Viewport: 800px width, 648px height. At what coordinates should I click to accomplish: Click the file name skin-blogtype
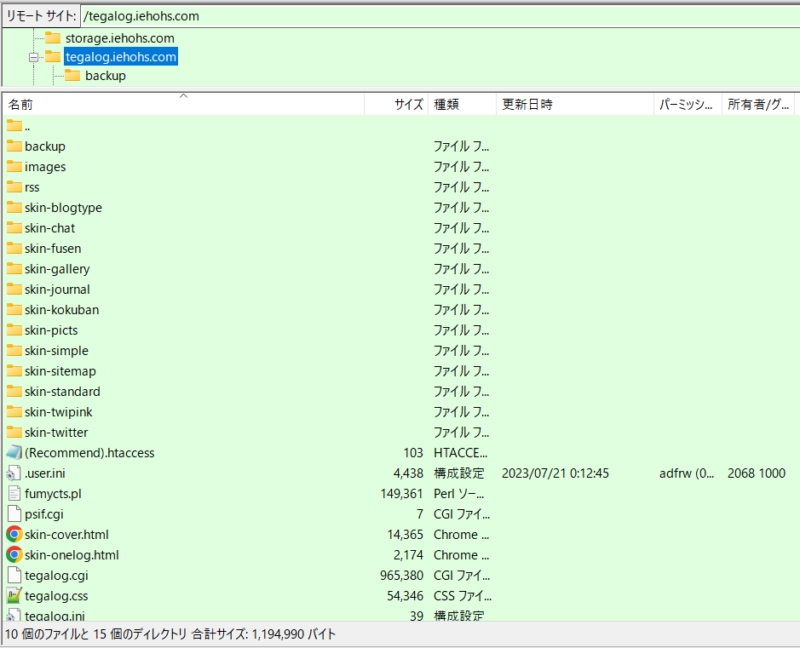[x=63, y=208]
